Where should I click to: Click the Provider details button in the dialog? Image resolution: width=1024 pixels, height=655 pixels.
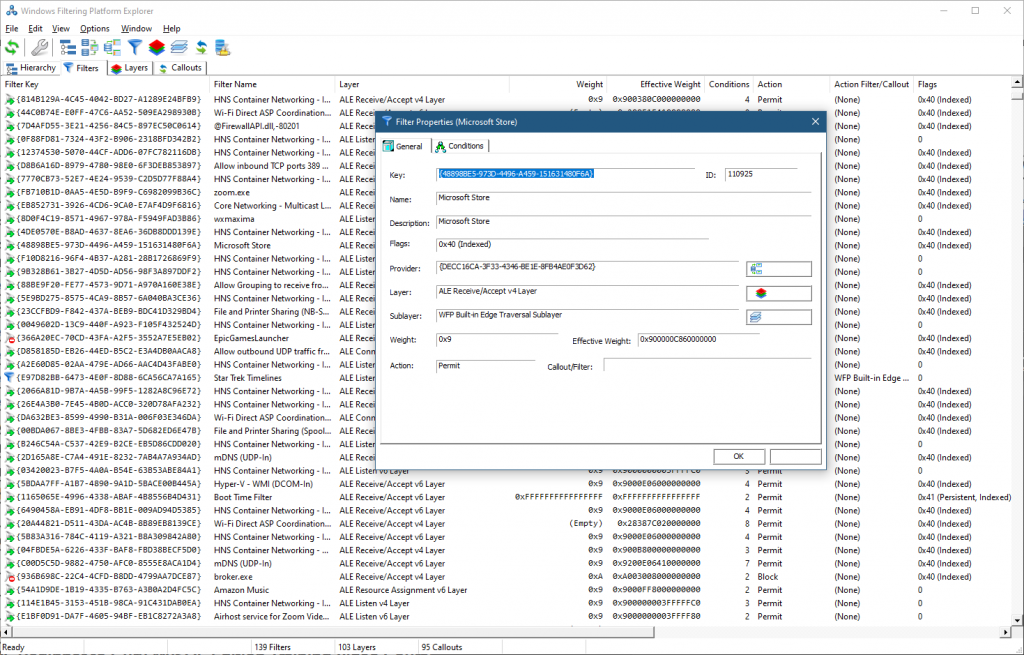778,269
